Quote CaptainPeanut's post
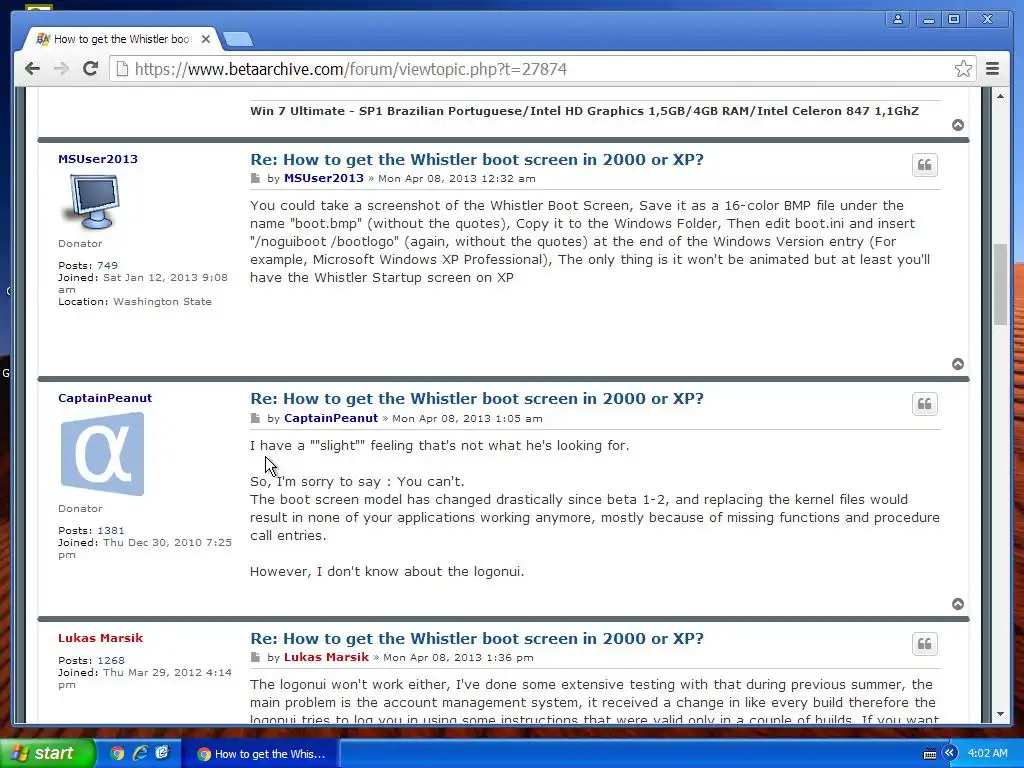 point(924,404)
